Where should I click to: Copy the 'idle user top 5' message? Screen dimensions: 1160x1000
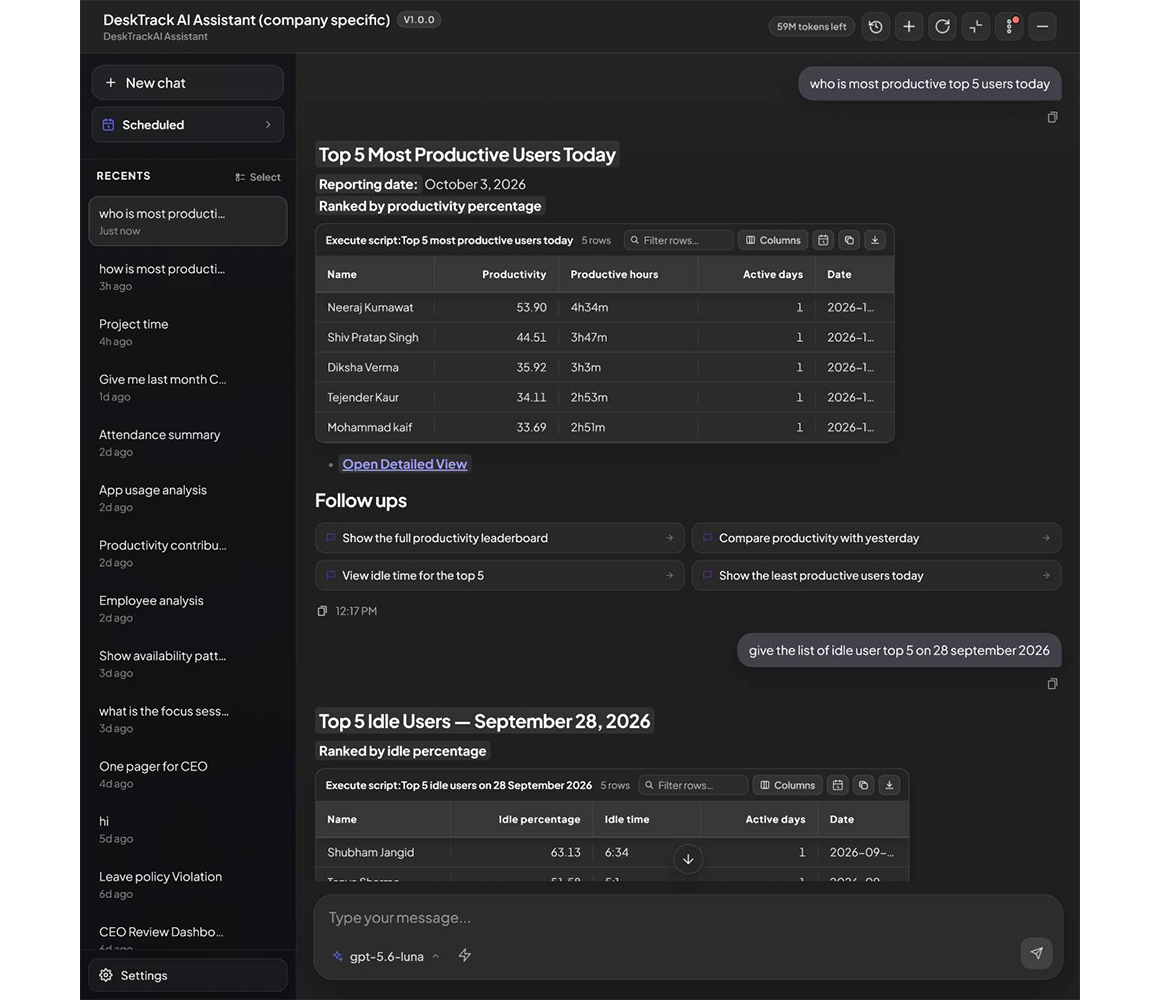1052,684
